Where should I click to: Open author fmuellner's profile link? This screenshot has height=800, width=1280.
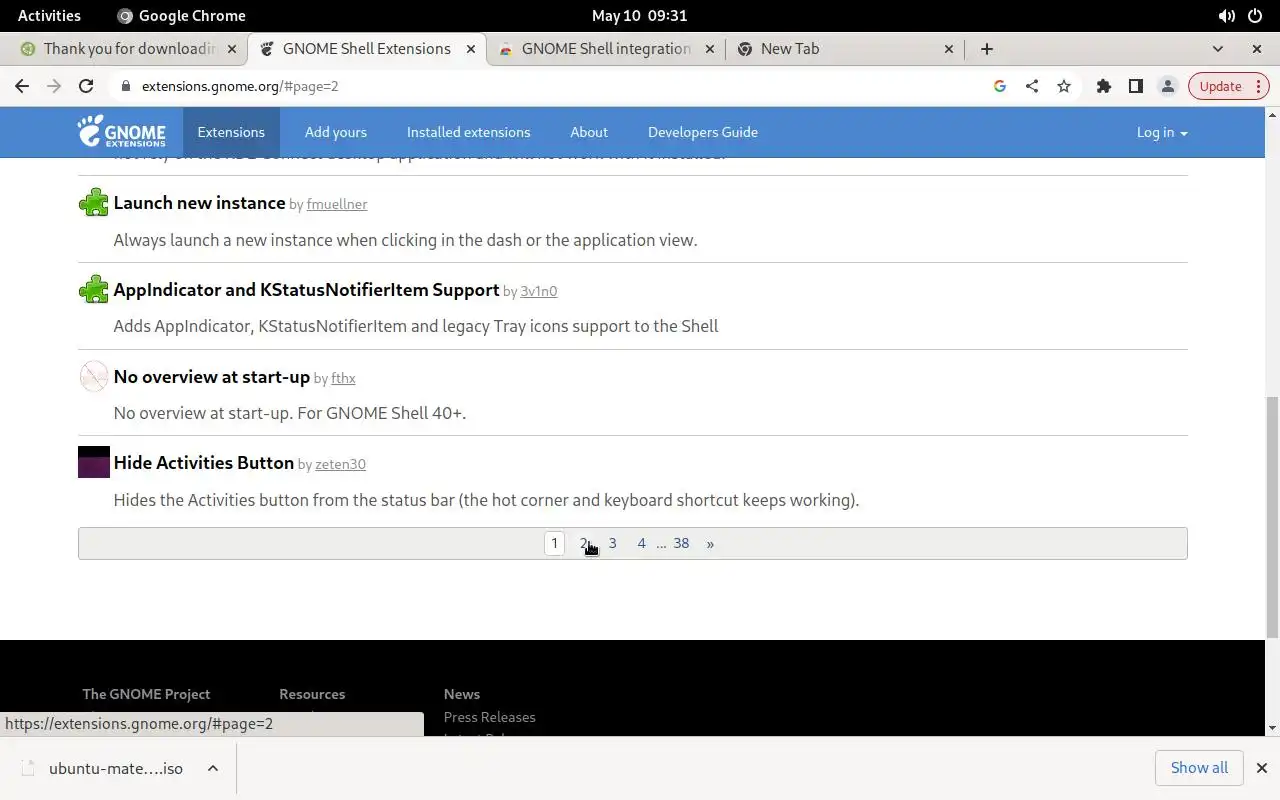pyautogui.click(x=337, y=204)
